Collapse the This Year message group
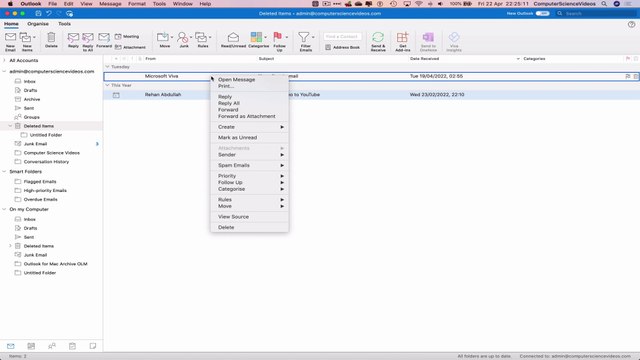The image size is (640, 360). point(107,85)
